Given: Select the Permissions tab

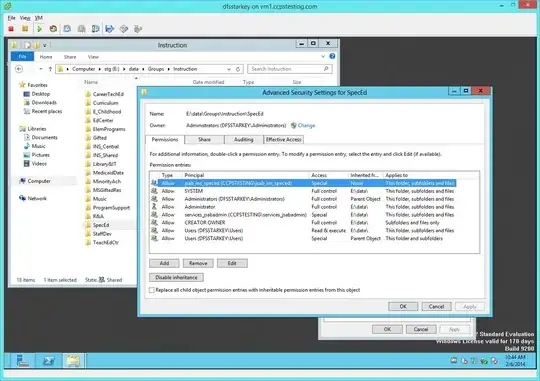Looking at the screenshot, I should pyautogui.click(x=165, y=140).
